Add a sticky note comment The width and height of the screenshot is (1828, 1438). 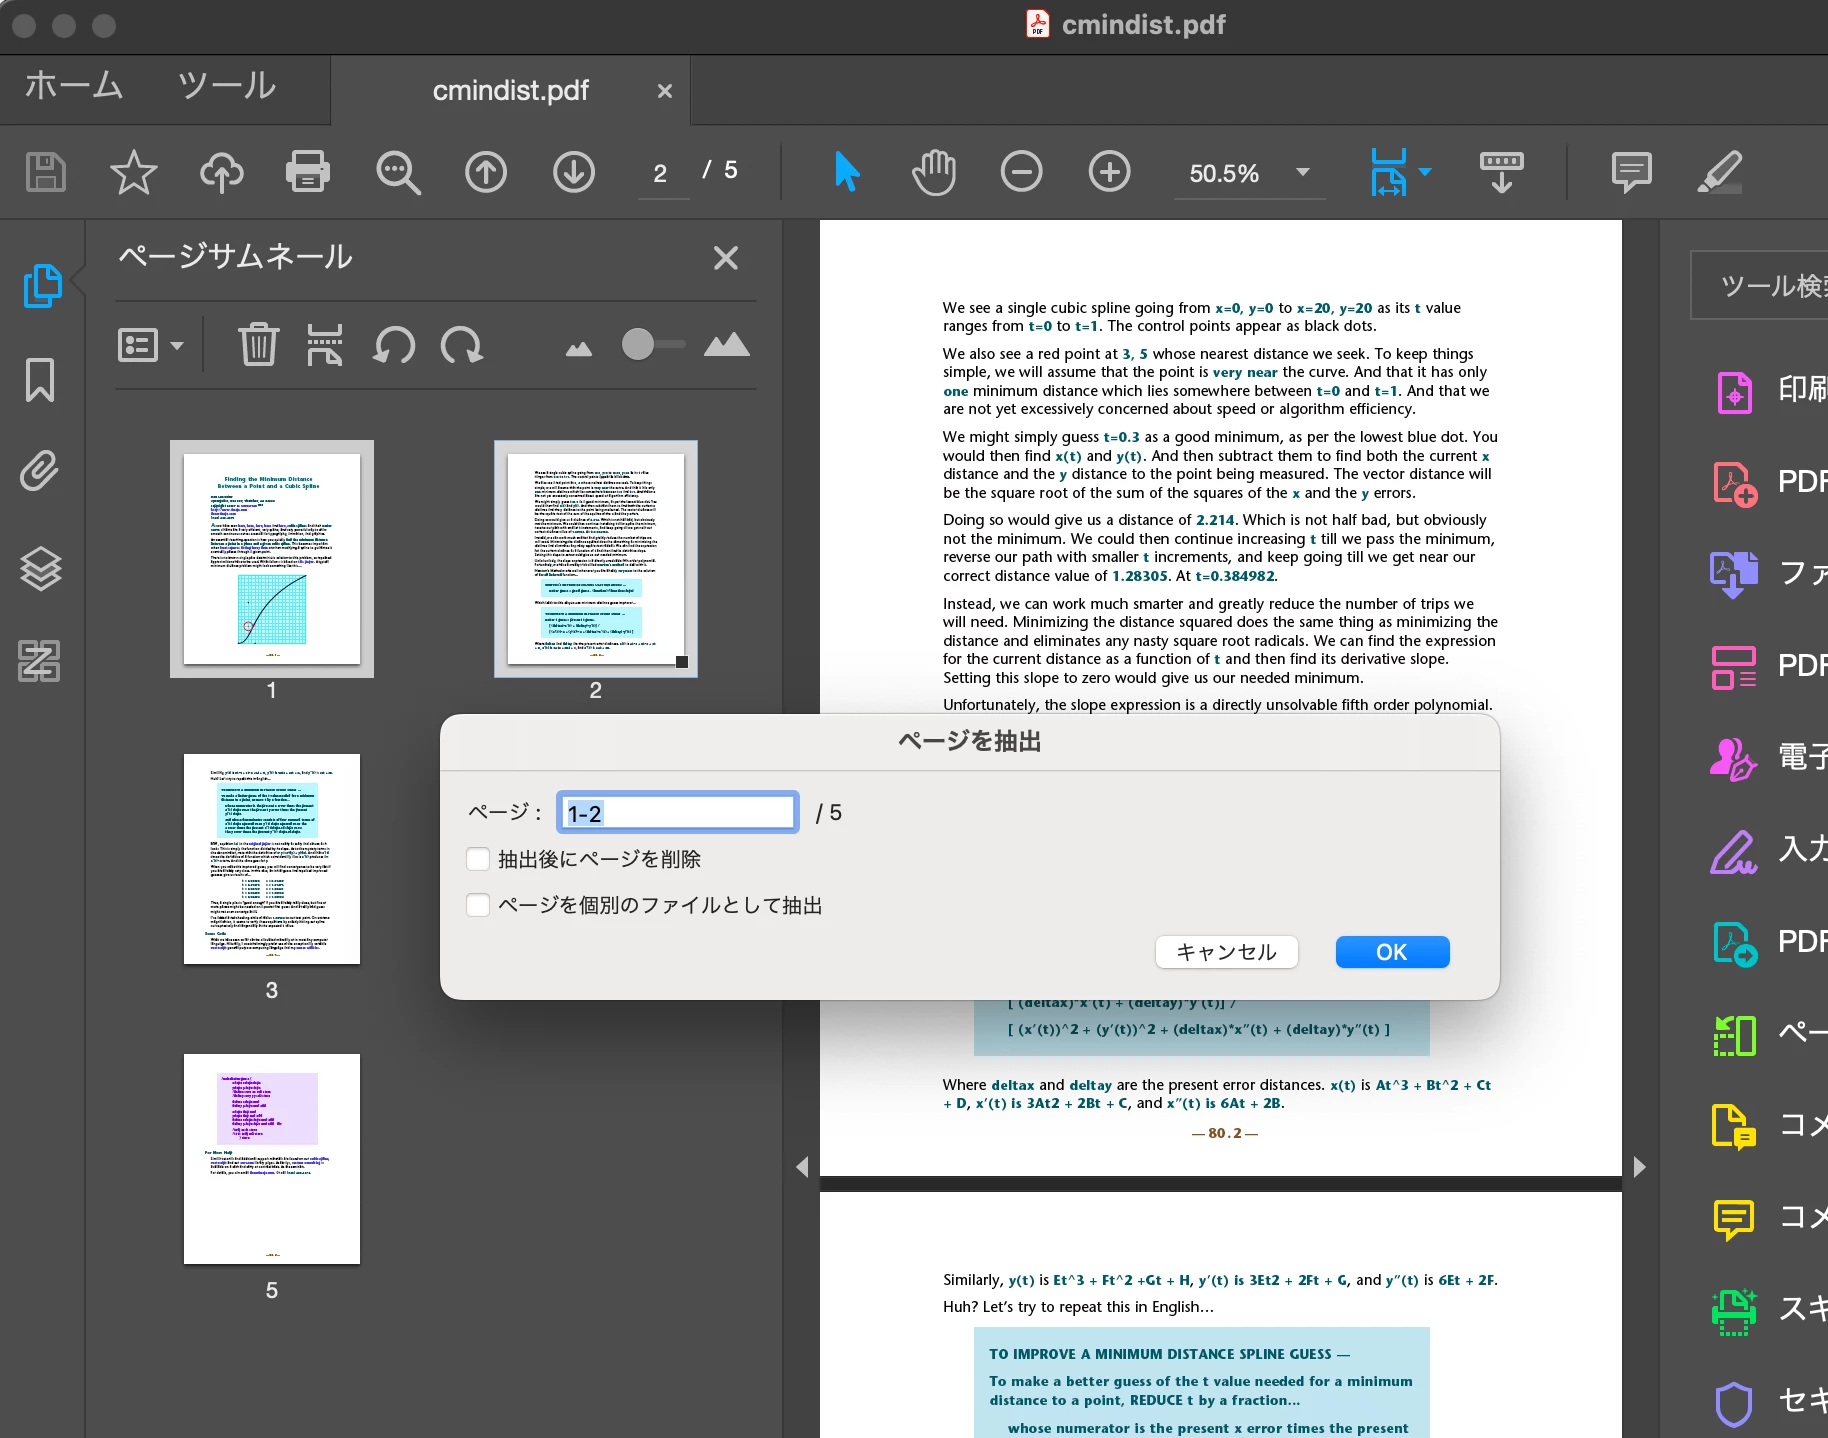pyautogui.click(x=1631, y=172)
